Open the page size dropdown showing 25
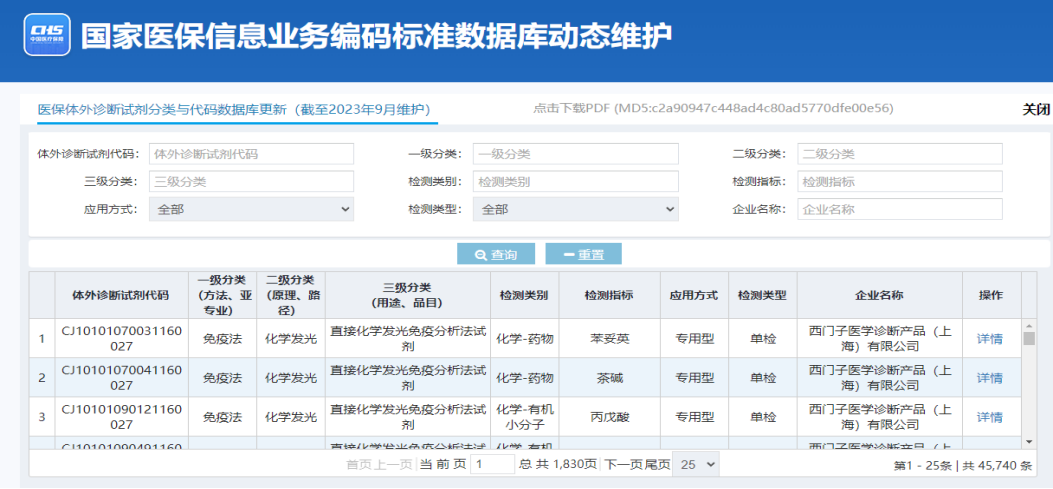Screen dimensions: 1053x489 pyautogui.click(x=696, y=464)
